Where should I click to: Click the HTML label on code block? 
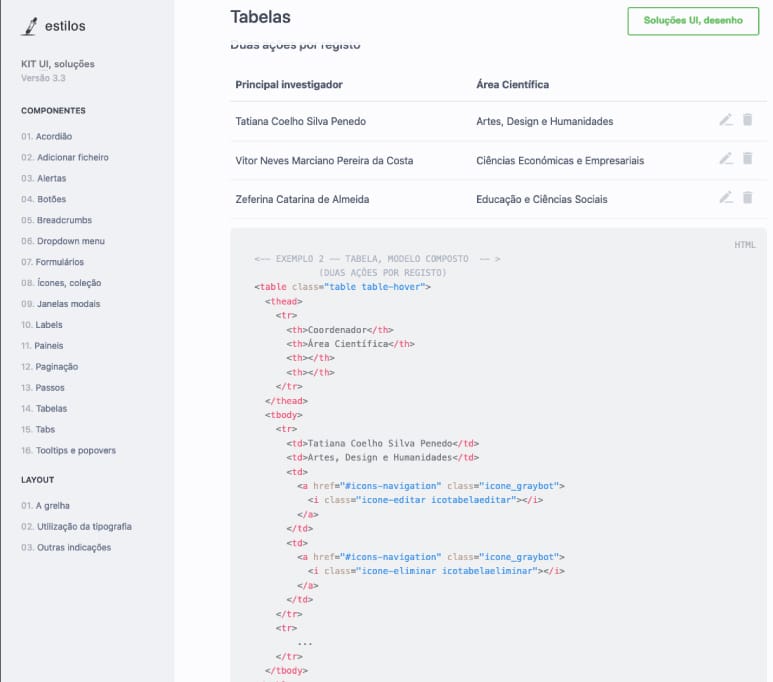pyautogui.click(x=744, y=245)
